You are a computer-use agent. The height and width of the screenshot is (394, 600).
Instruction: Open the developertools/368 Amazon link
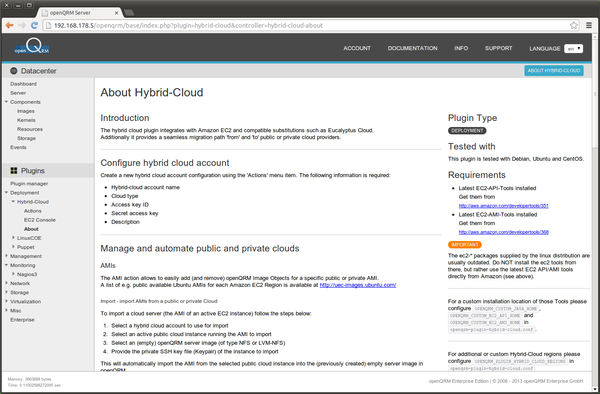pyautogui.click(x=504, y=232)
